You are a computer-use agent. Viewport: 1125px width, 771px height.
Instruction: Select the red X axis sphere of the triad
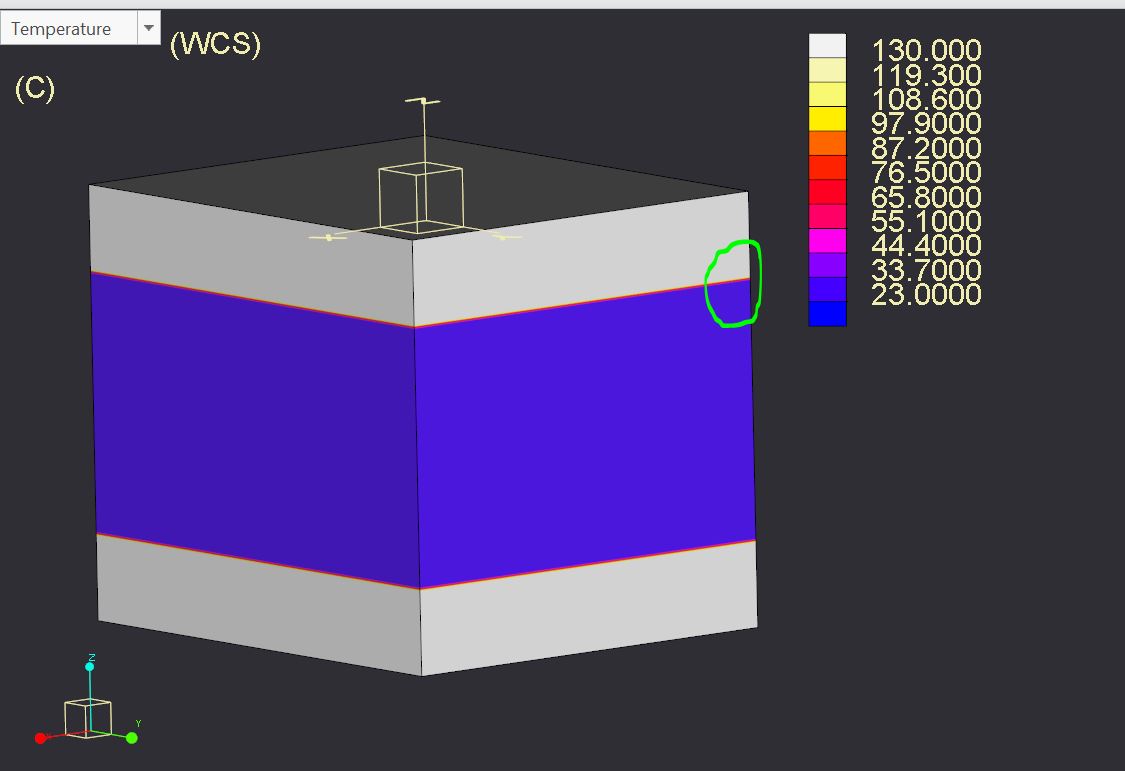[41, 738]
